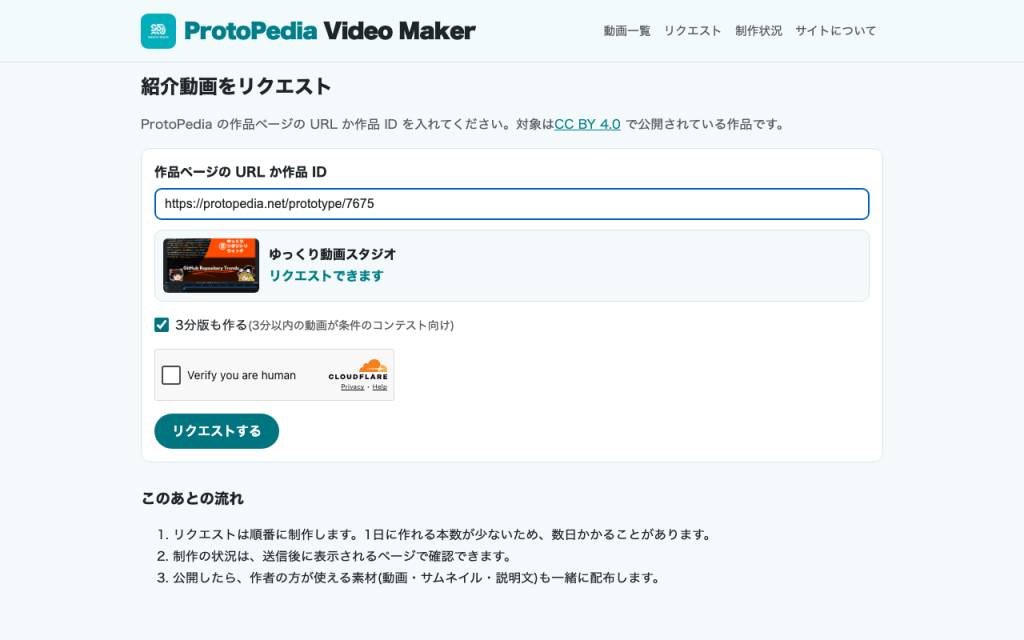
Task: Open the Cloudflare Help link
Action: [379, 387]
